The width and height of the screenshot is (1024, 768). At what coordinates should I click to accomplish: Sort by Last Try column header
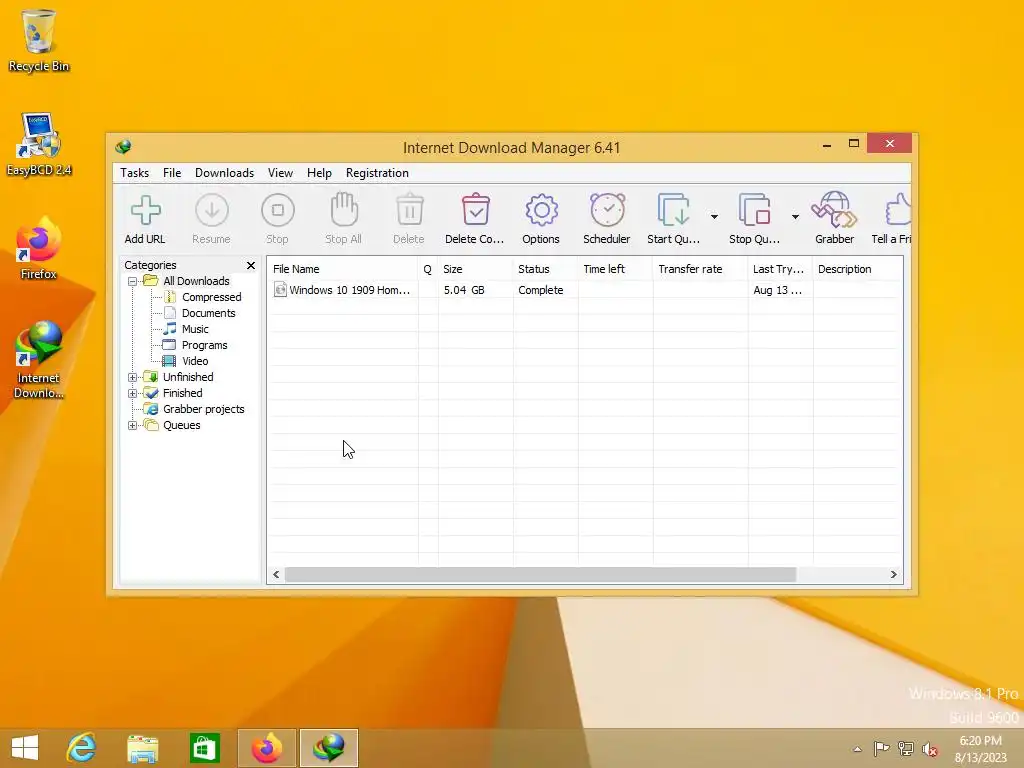[780, 269]
